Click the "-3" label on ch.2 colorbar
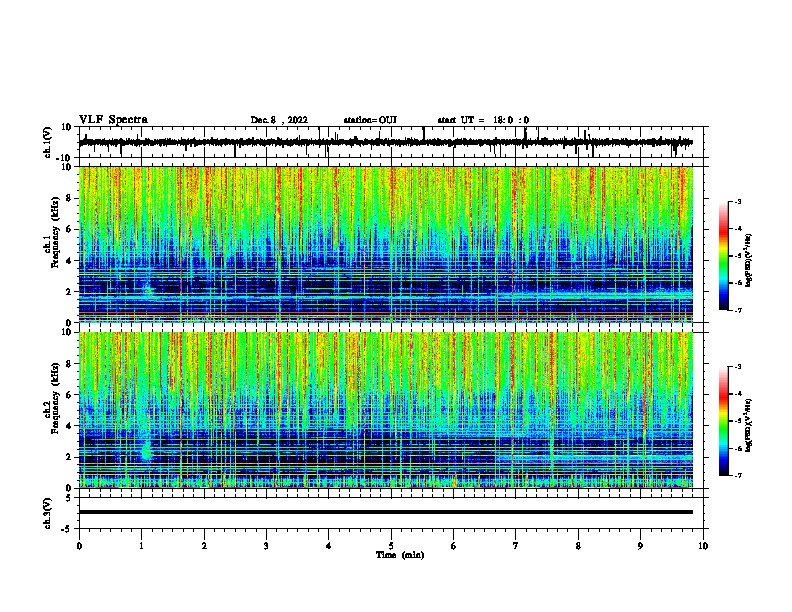The image size is (792, 612). [x=738, y=367]
